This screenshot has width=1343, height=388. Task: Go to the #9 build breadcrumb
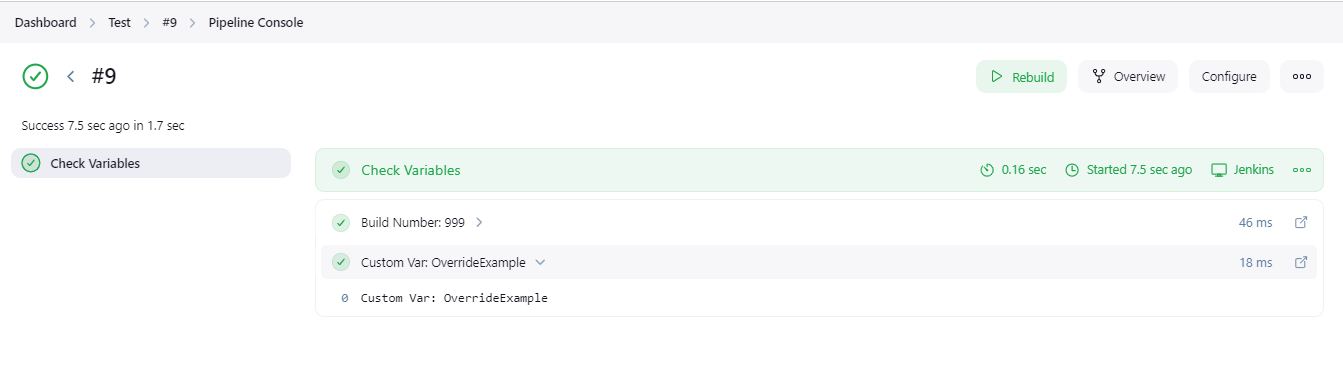coord(169,22)
